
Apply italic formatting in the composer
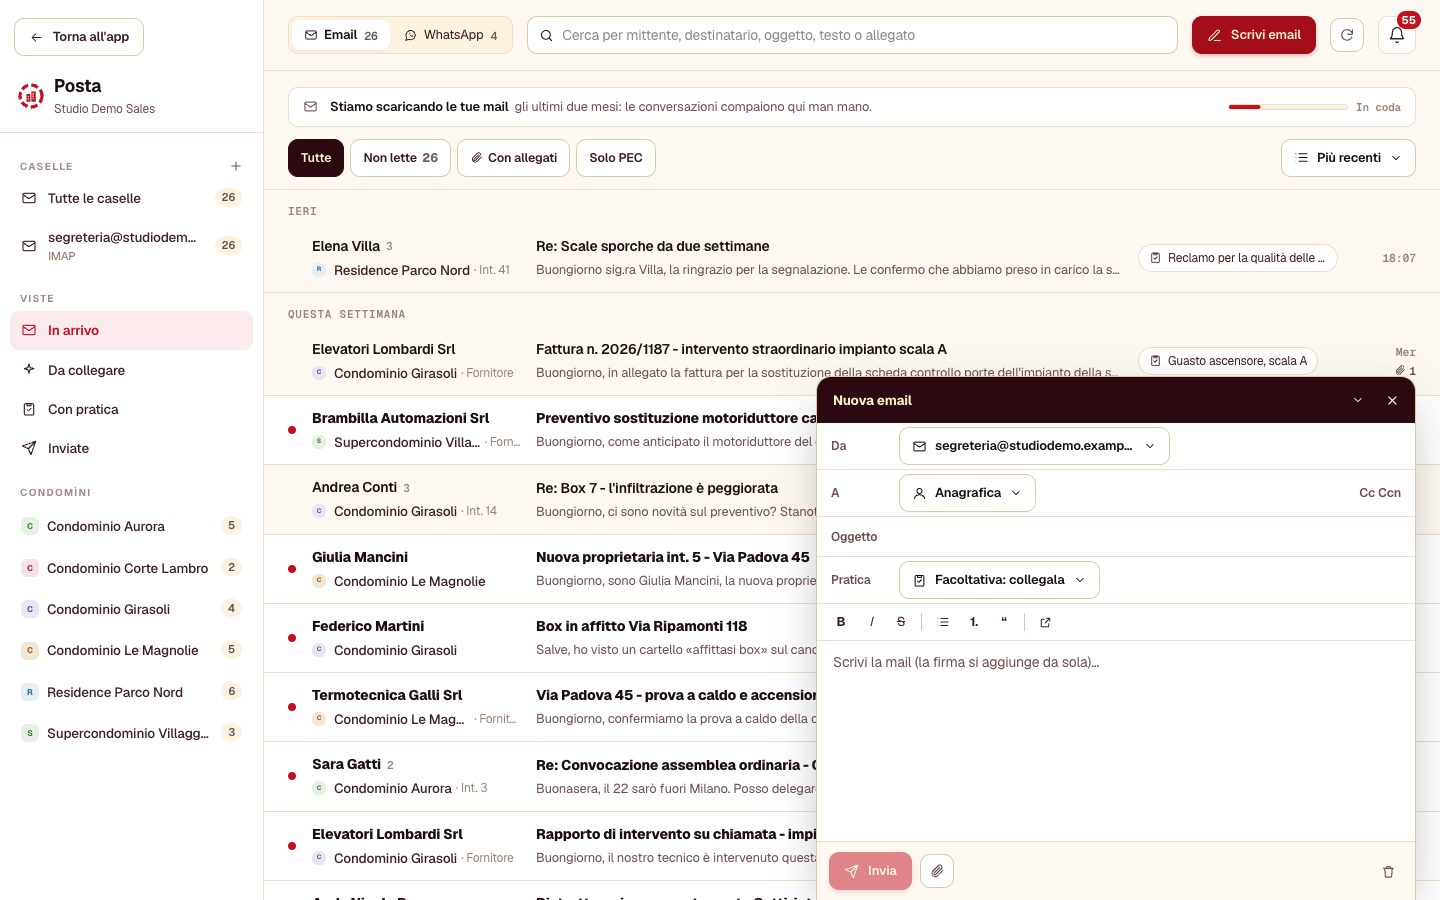point(871,622)
